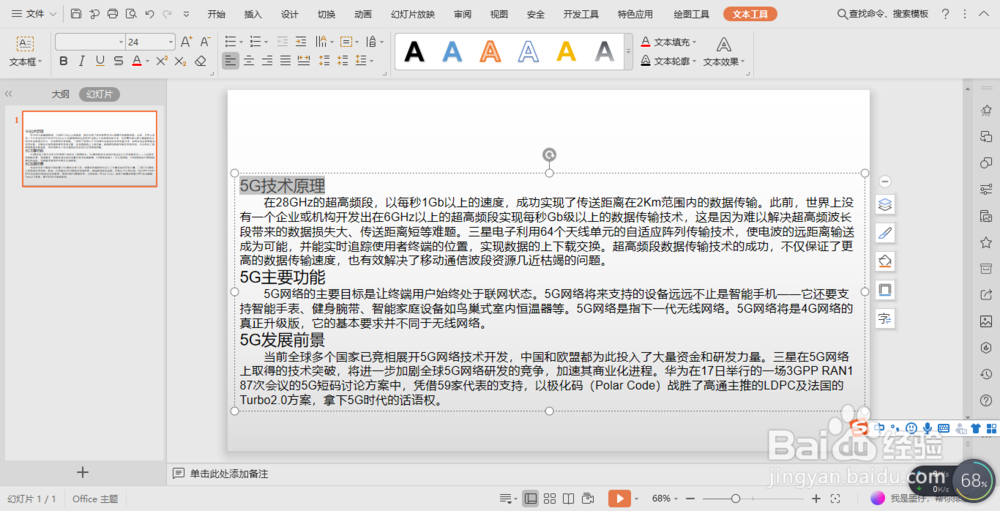Increase font size with A+ icon
Screen dimensions: 1000x511
pos(186,42)
